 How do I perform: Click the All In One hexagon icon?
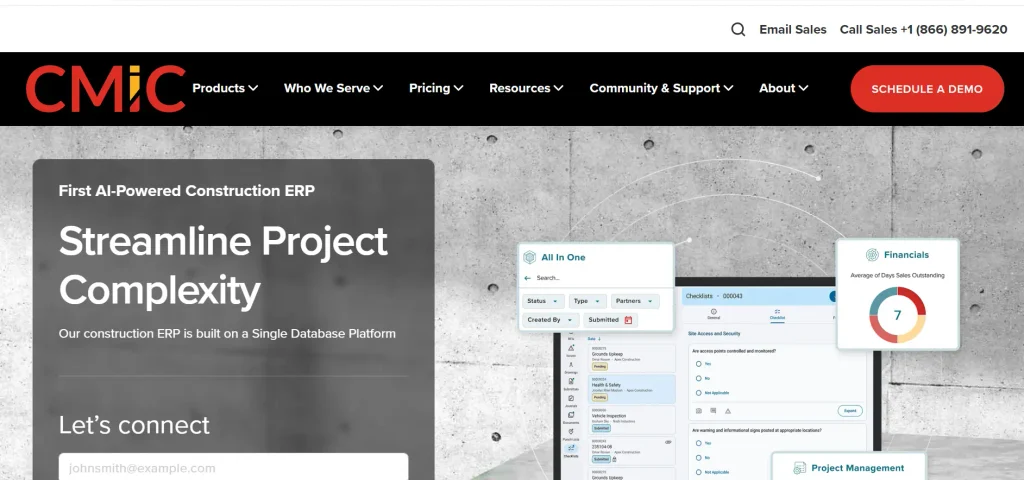point(530,257)
